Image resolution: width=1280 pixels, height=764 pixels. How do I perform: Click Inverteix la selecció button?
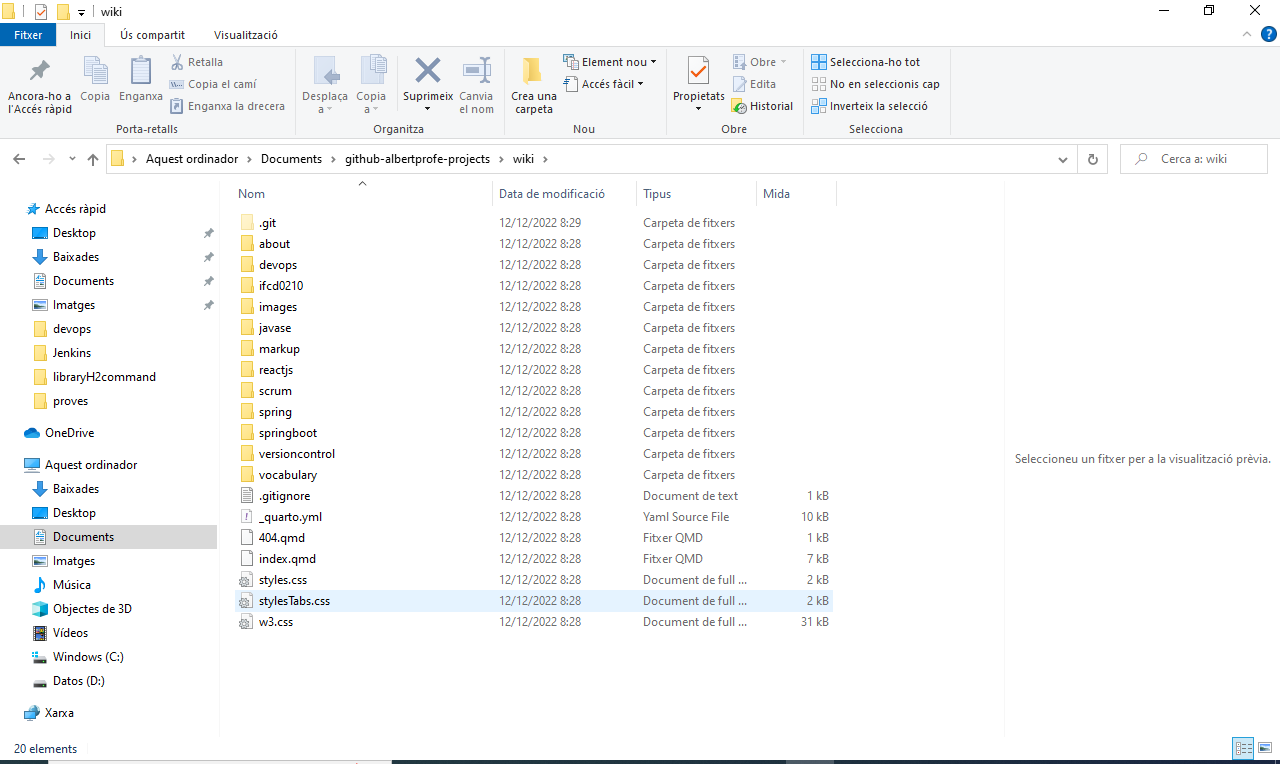click(x=869, y=106)
